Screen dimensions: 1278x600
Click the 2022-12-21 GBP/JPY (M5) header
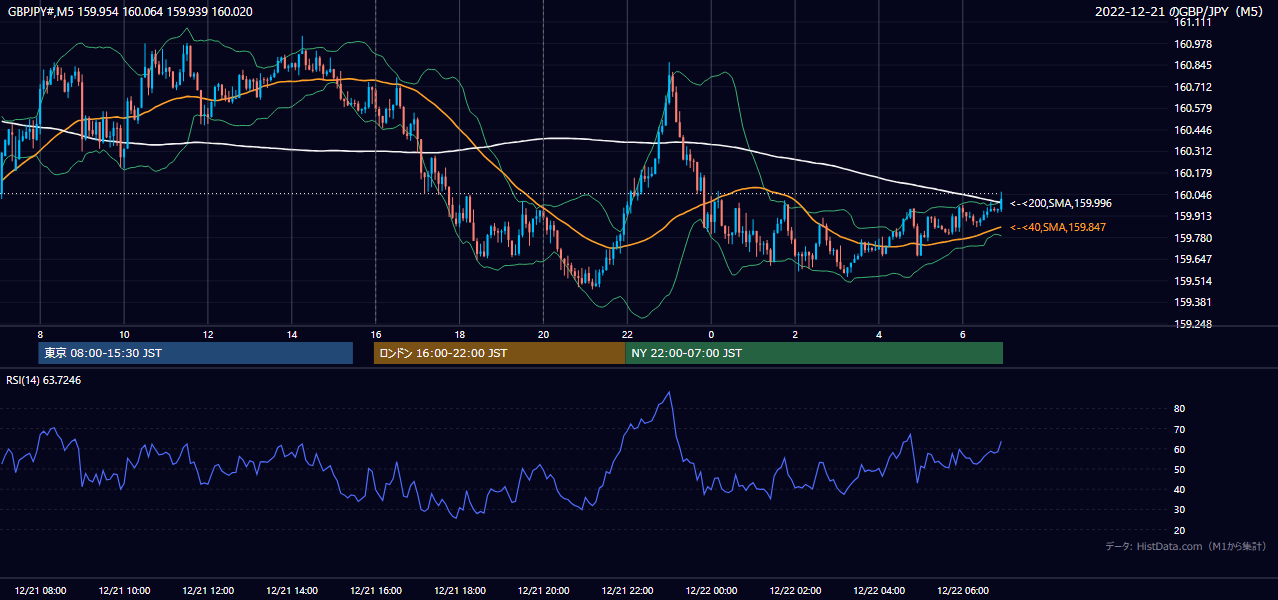click(x=1181, y=11)
